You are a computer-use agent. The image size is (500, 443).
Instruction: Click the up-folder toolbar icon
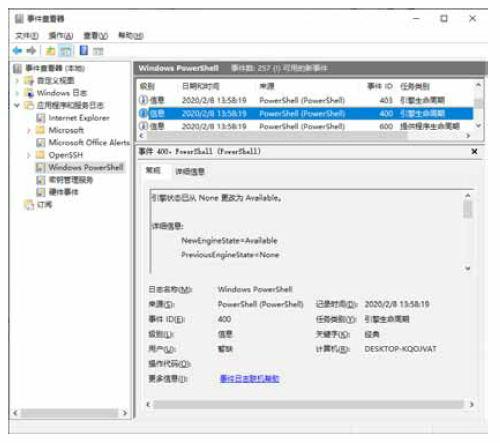(51, 51)
